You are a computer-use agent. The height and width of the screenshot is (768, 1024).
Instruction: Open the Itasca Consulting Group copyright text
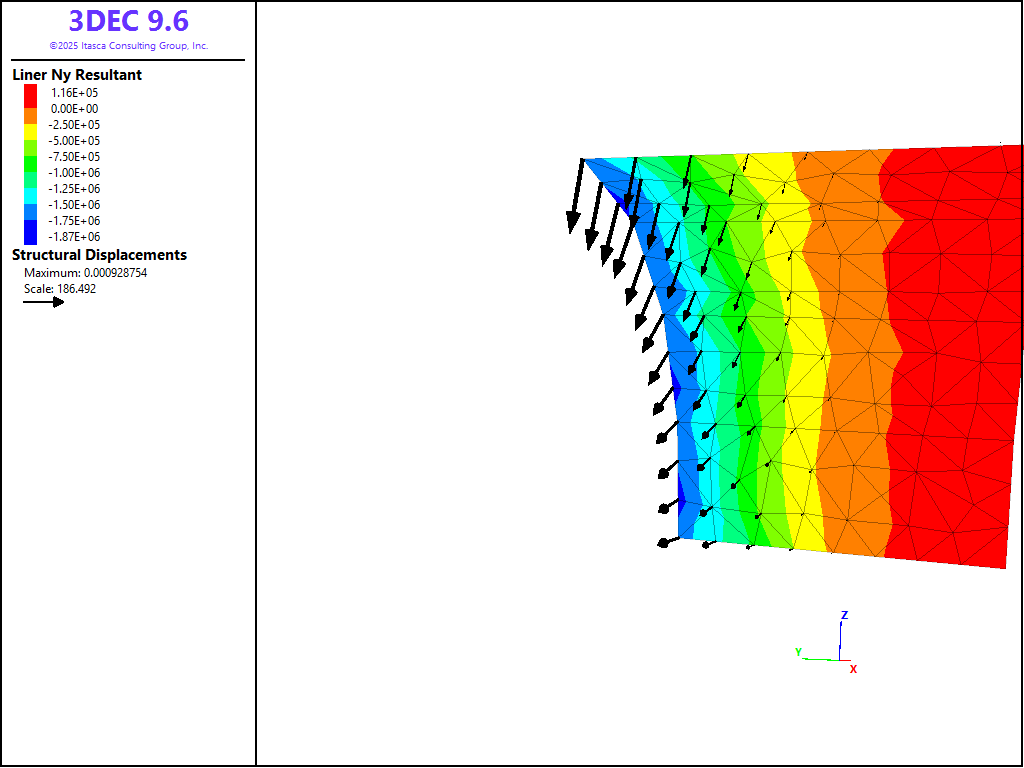[128, 46]
